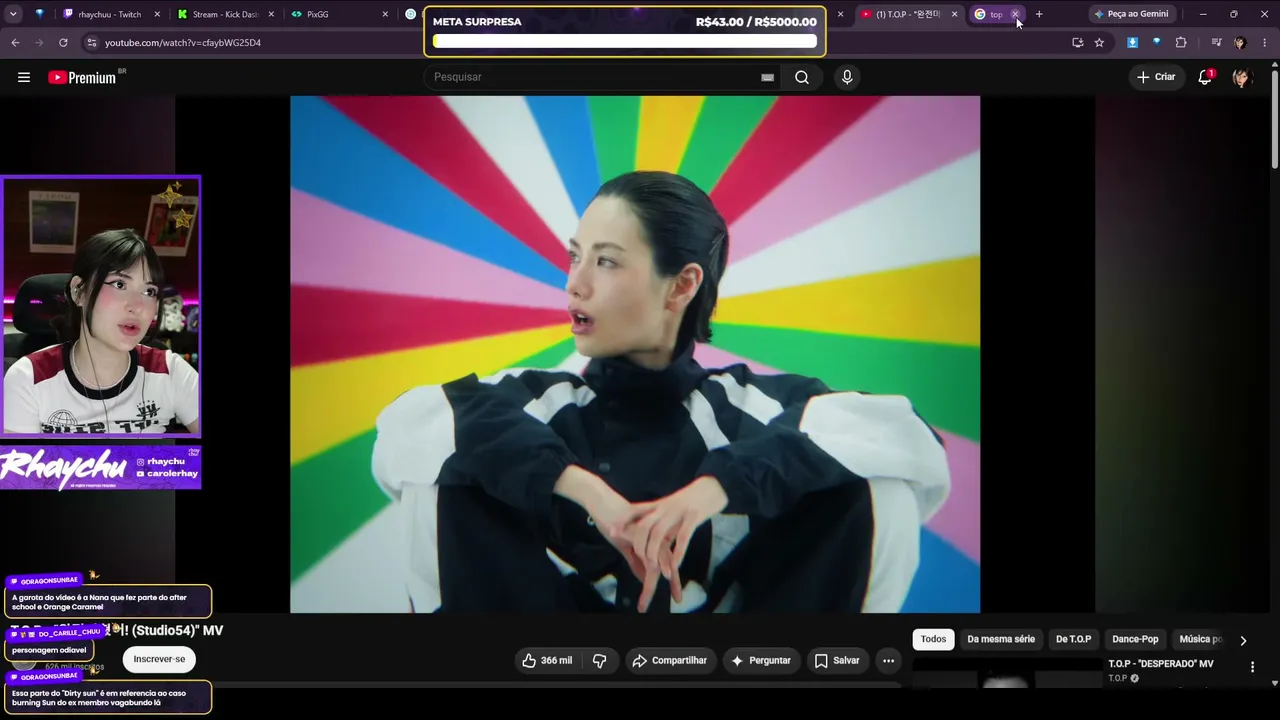
Task: Open options for the DESPERADO MV suggestion
Action: (x=1252, y=667)
